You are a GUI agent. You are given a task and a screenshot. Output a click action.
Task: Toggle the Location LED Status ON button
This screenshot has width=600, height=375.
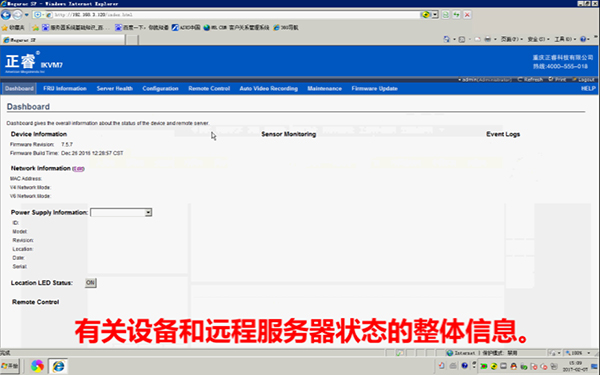90,283
